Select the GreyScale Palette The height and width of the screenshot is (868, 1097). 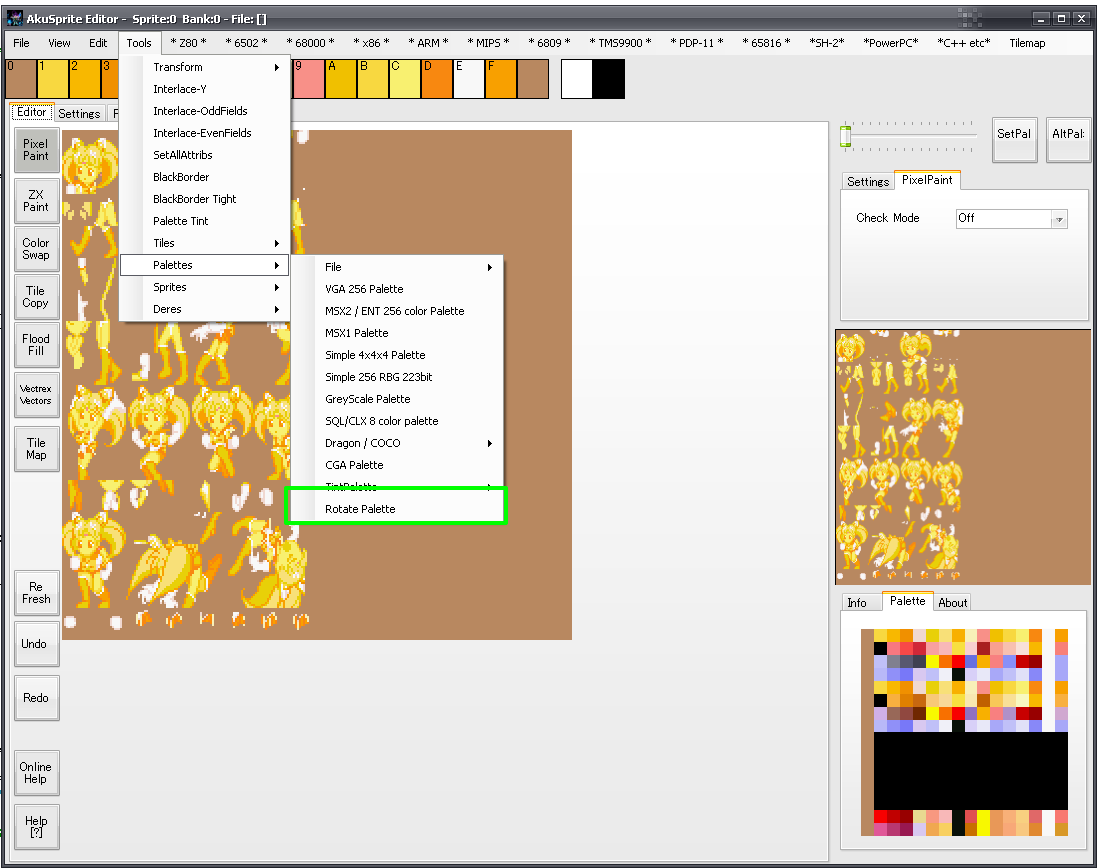[x=397, y=399]
